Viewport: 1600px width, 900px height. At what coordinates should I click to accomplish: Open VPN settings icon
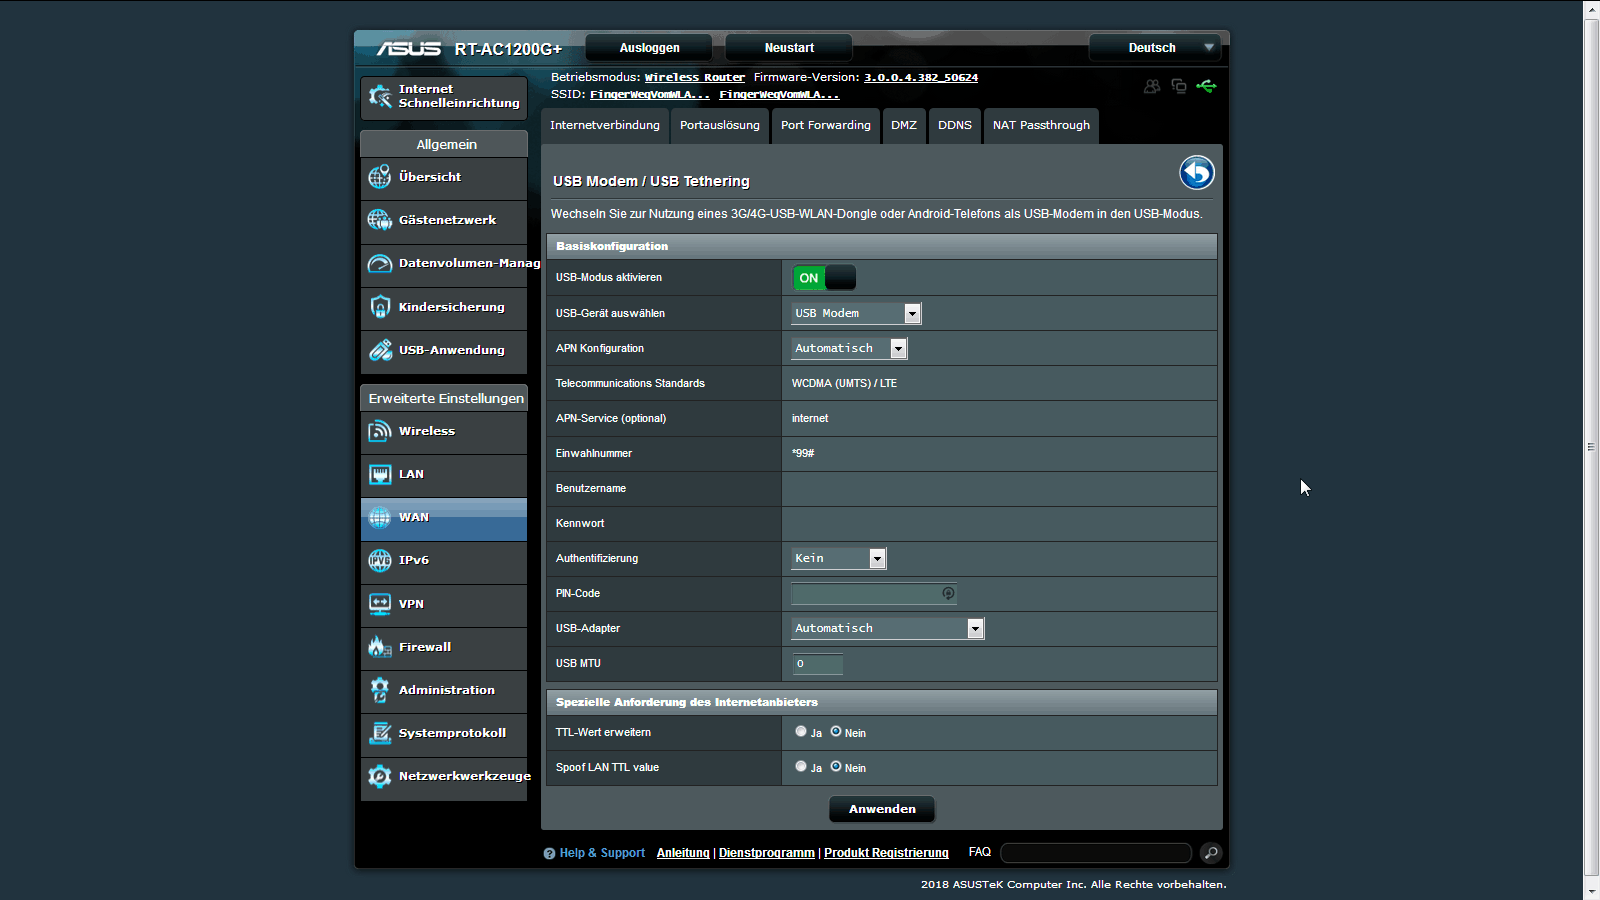[380, 604]
